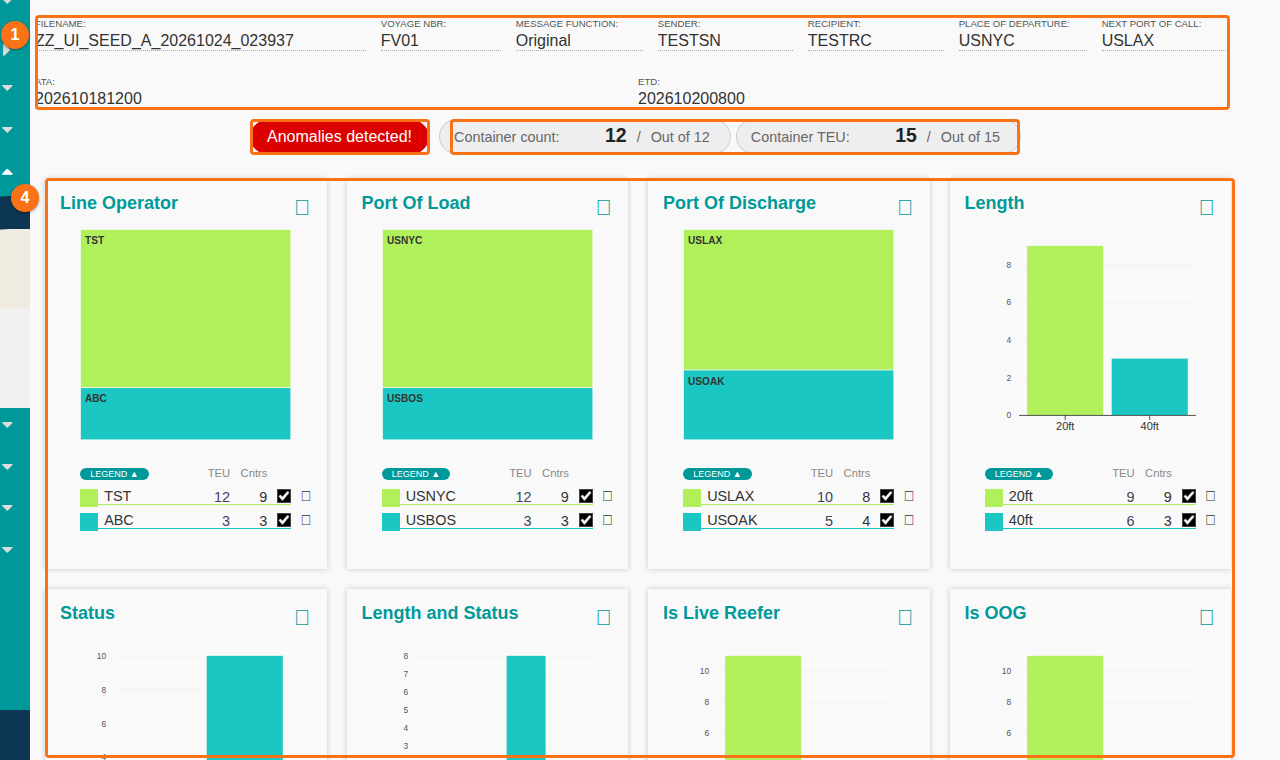This screenshot has width=1280, height=760.
Task: Click the Anomalies detected! button
Action: 340,137
